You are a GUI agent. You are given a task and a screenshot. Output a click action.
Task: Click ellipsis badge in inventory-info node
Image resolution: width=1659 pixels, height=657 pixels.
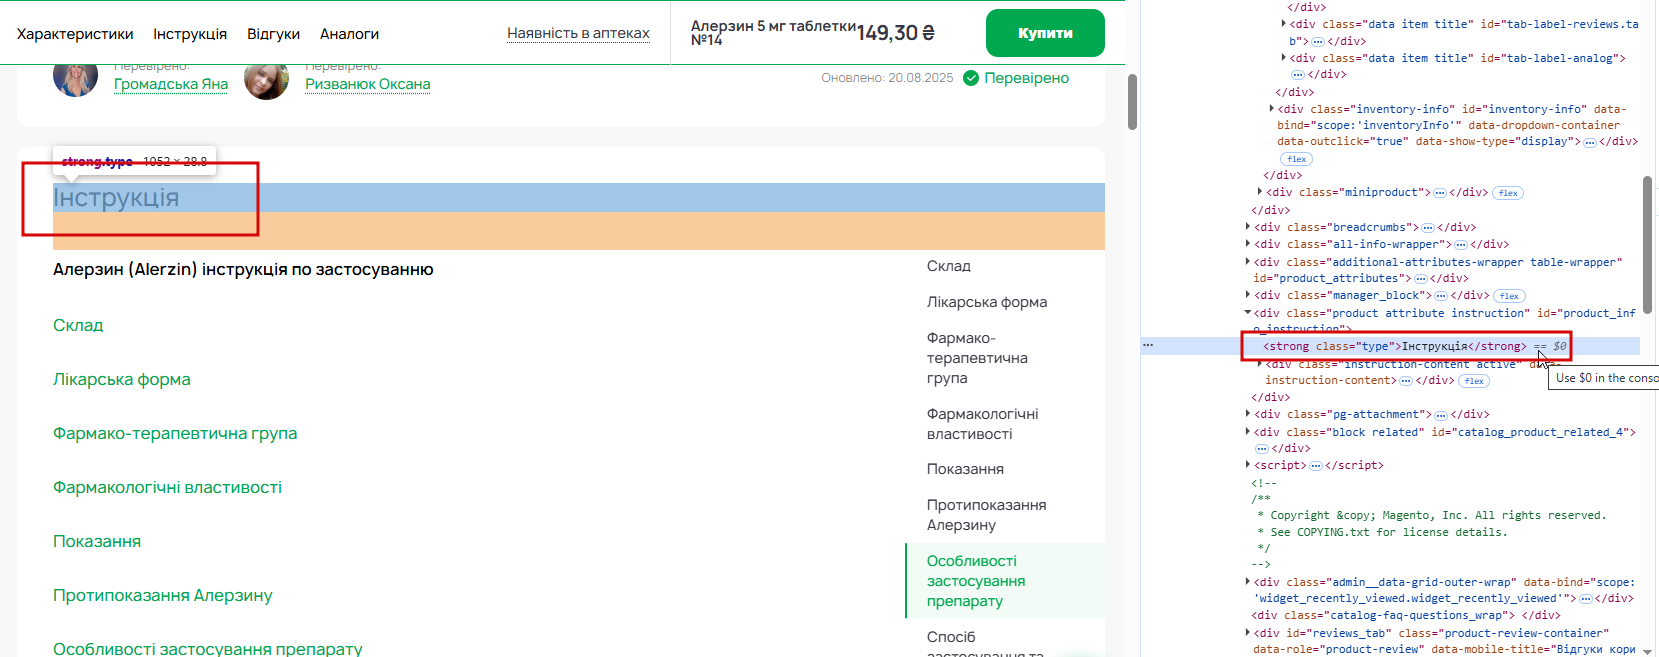pos(1590,142)
